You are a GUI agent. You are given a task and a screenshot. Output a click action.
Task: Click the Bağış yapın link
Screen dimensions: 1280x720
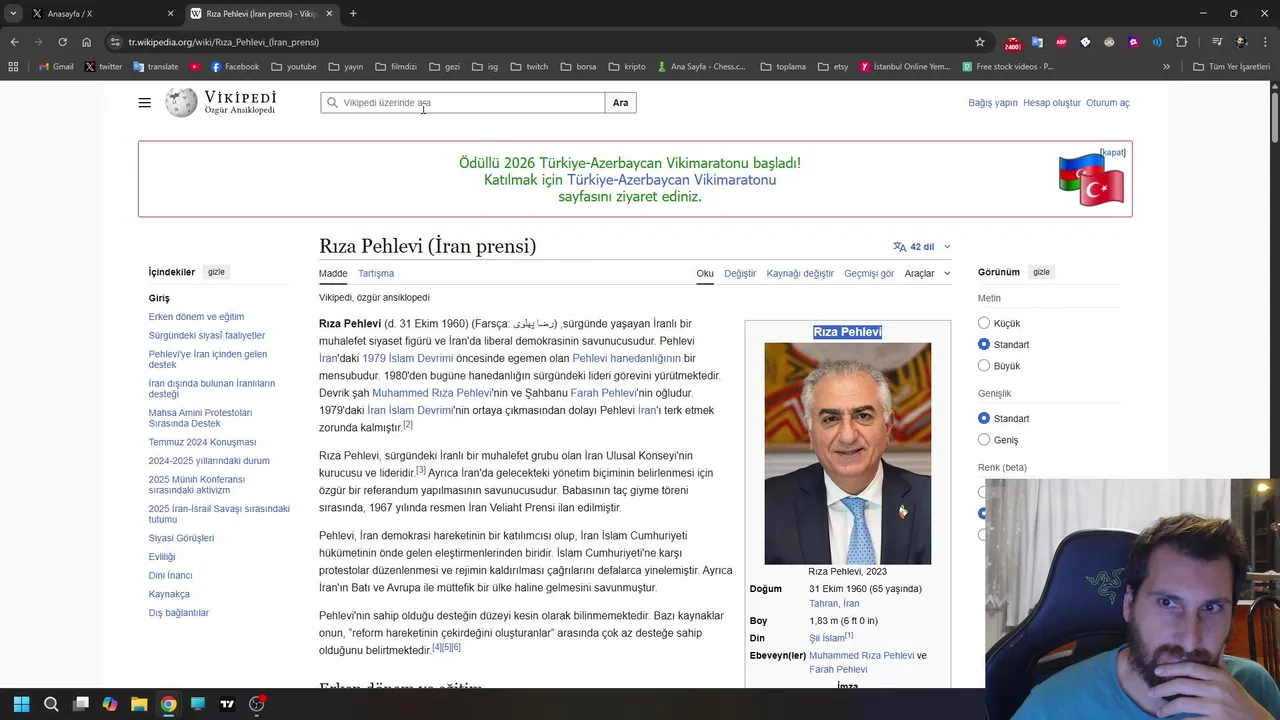click(x=993, y=103)
